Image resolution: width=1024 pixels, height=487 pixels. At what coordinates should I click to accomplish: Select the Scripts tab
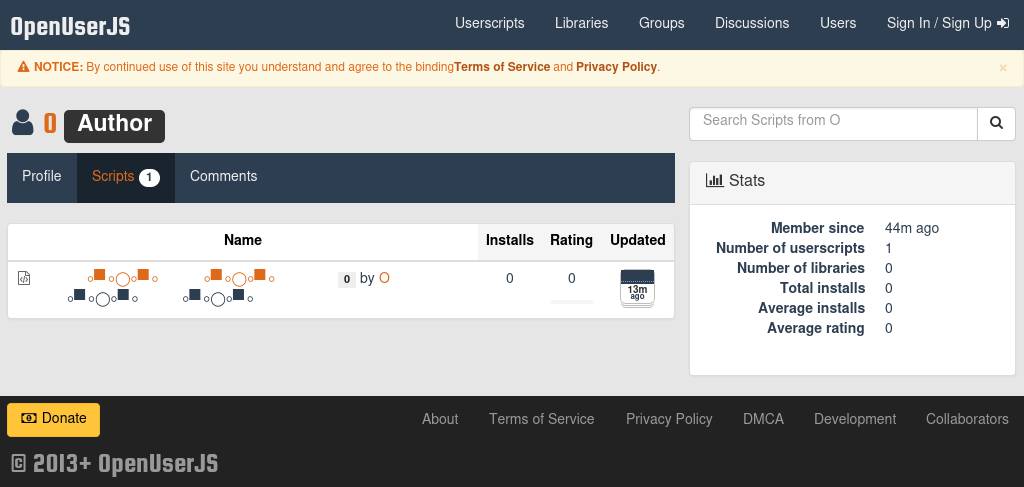pyautogui.click(x=125, y=177)
